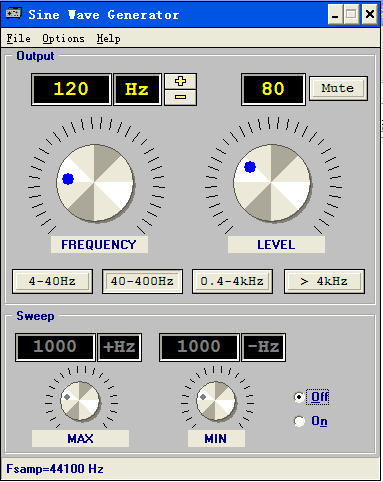
Task: Click the MIN sweep knob
Action: (x=216, y=401)
